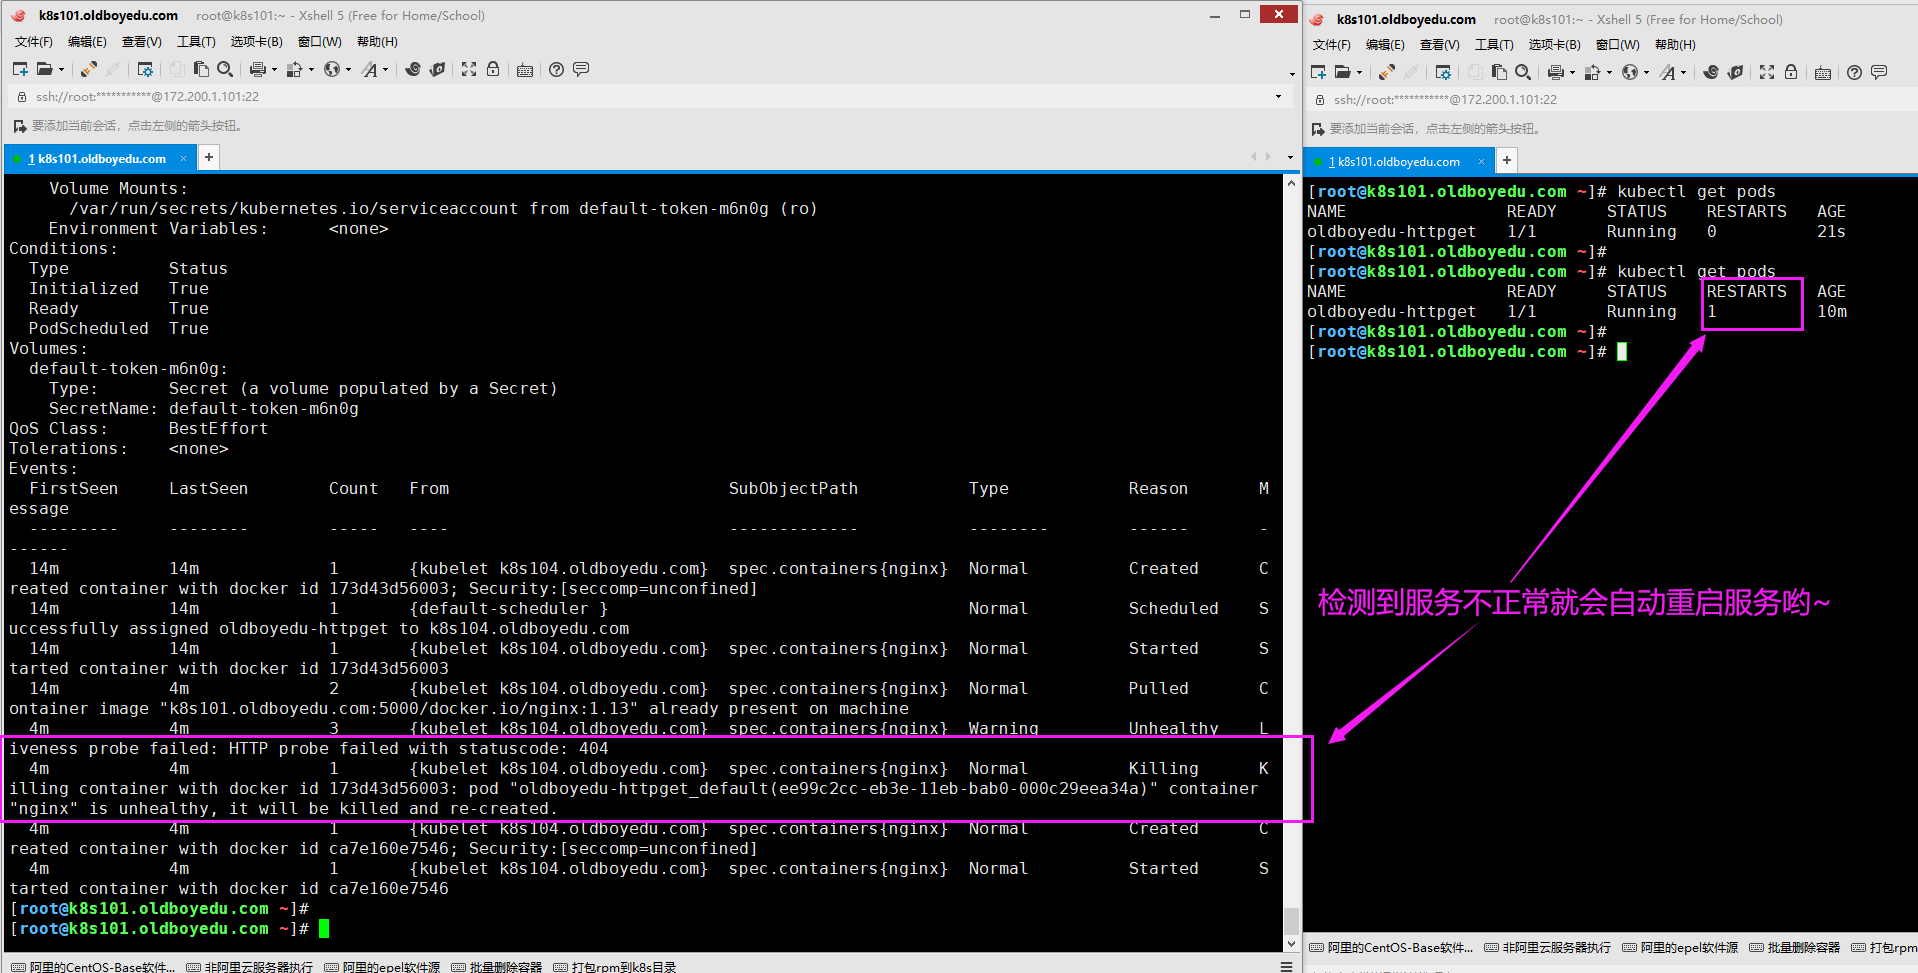Image resolution: width=1918 pixels, height=973 pixels.
Task: Expand the font 'A' dropdown in left window
Action: point(385,70)
